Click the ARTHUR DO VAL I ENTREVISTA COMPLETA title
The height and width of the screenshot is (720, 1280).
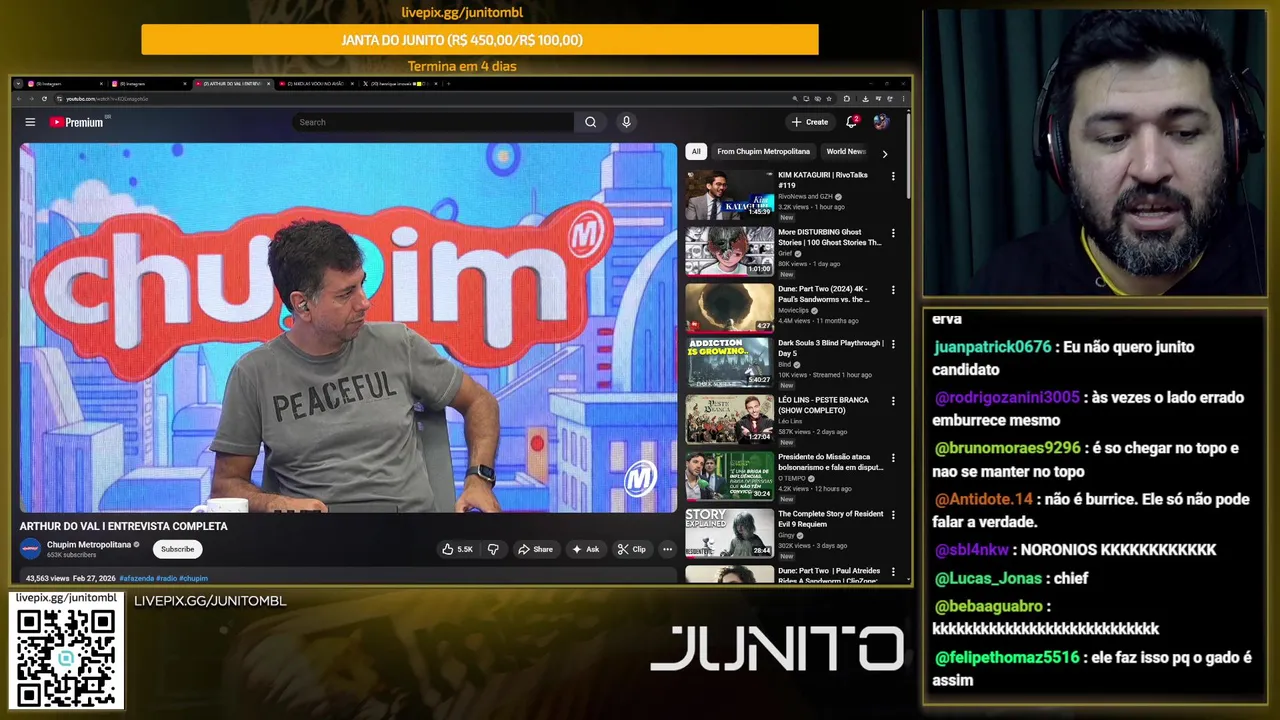click(124, 526)
